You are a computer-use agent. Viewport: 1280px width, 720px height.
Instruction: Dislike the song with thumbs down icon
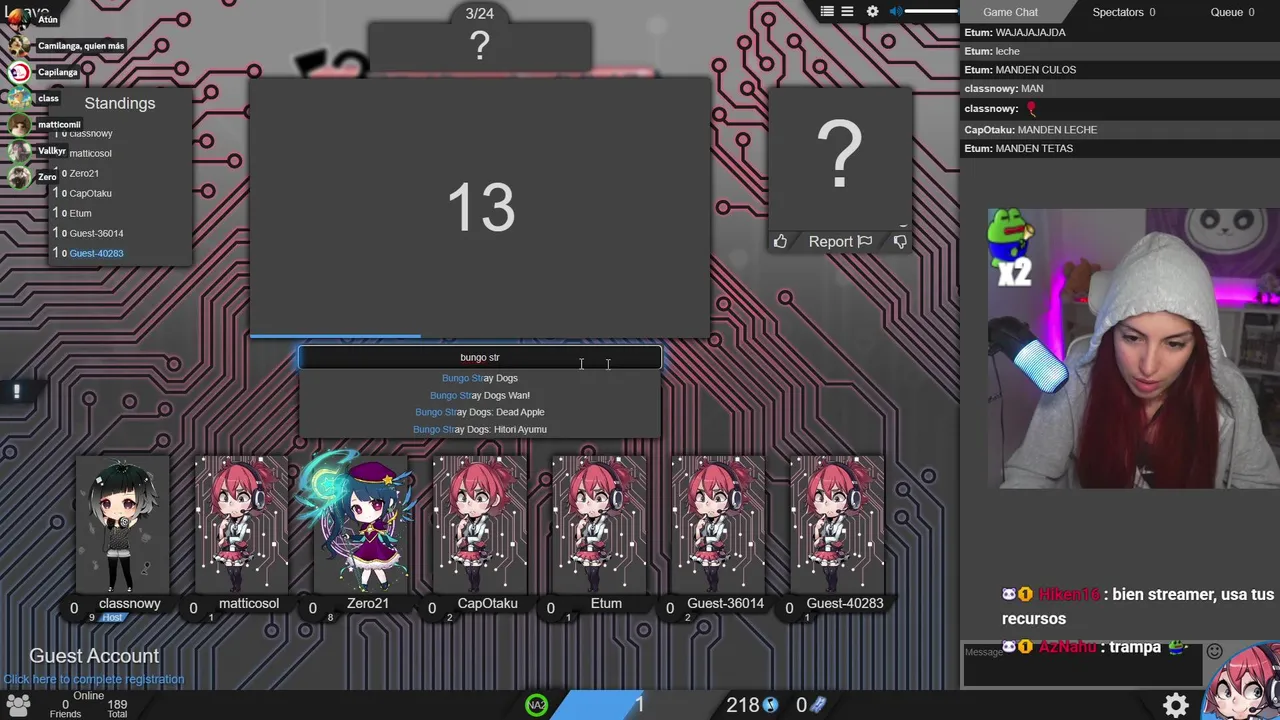(x=900, y=241)
